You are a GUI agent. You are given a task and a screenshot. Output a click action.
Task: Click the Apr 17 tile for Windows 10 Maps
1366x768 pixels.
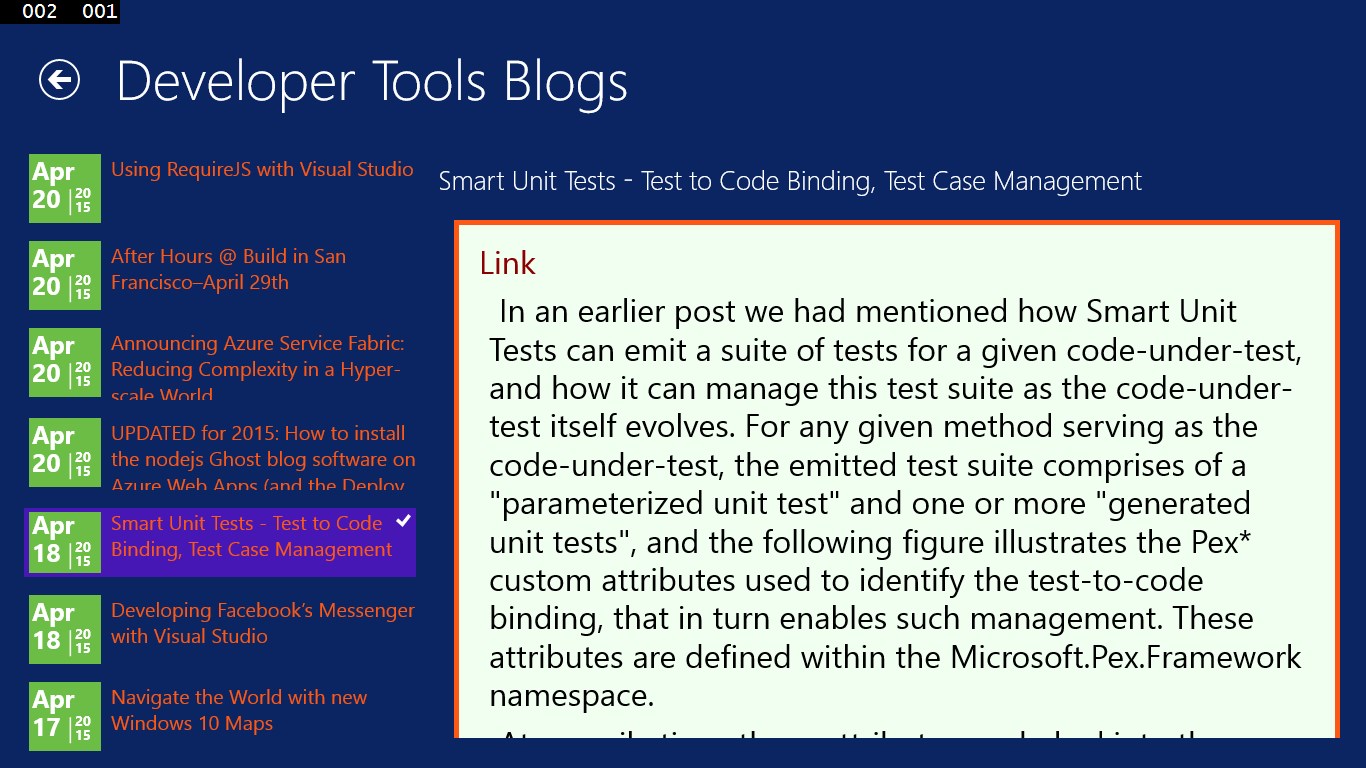[x=64, y=716]
